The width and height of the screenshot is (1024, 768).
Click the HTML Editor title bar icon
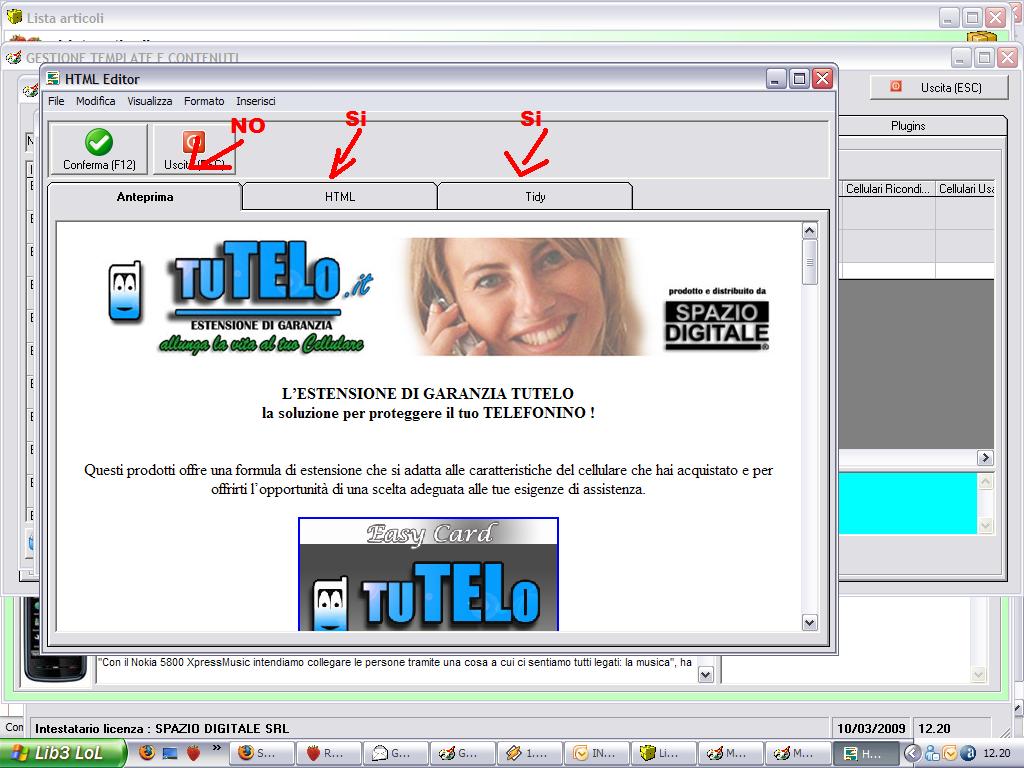coord(54,79)
